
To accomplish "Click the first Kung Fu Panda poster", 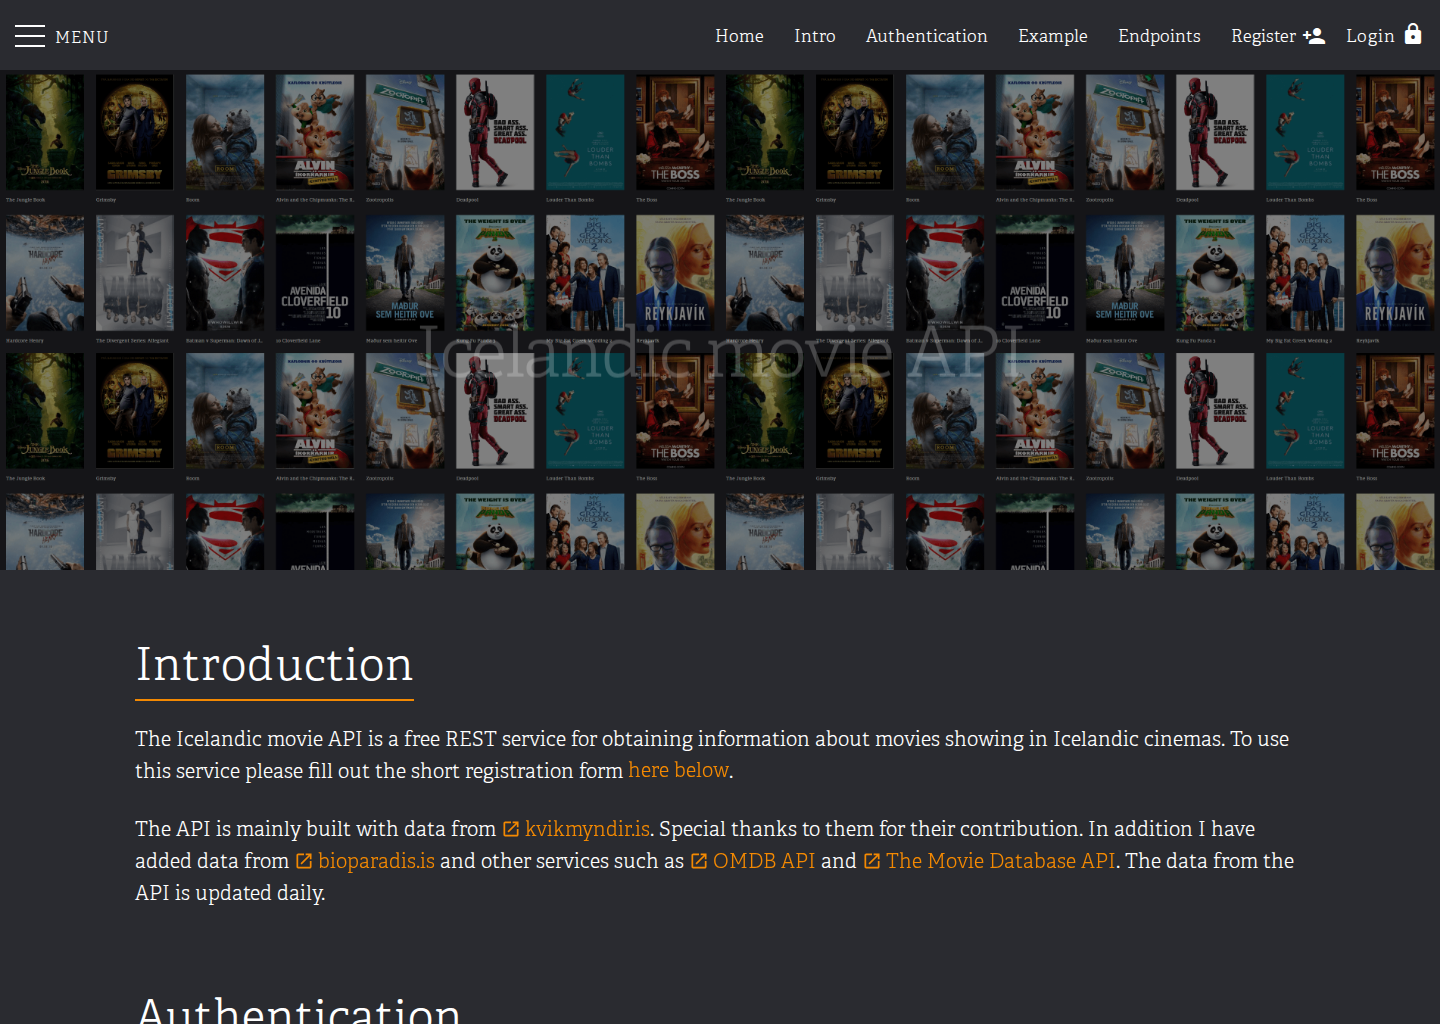I will [495, 273].
